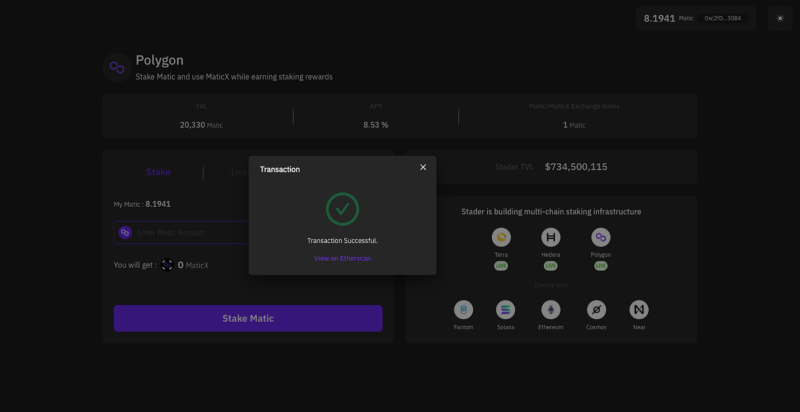Toggle light theme sun icon
The image size is (800, 412).
point(780,18)
